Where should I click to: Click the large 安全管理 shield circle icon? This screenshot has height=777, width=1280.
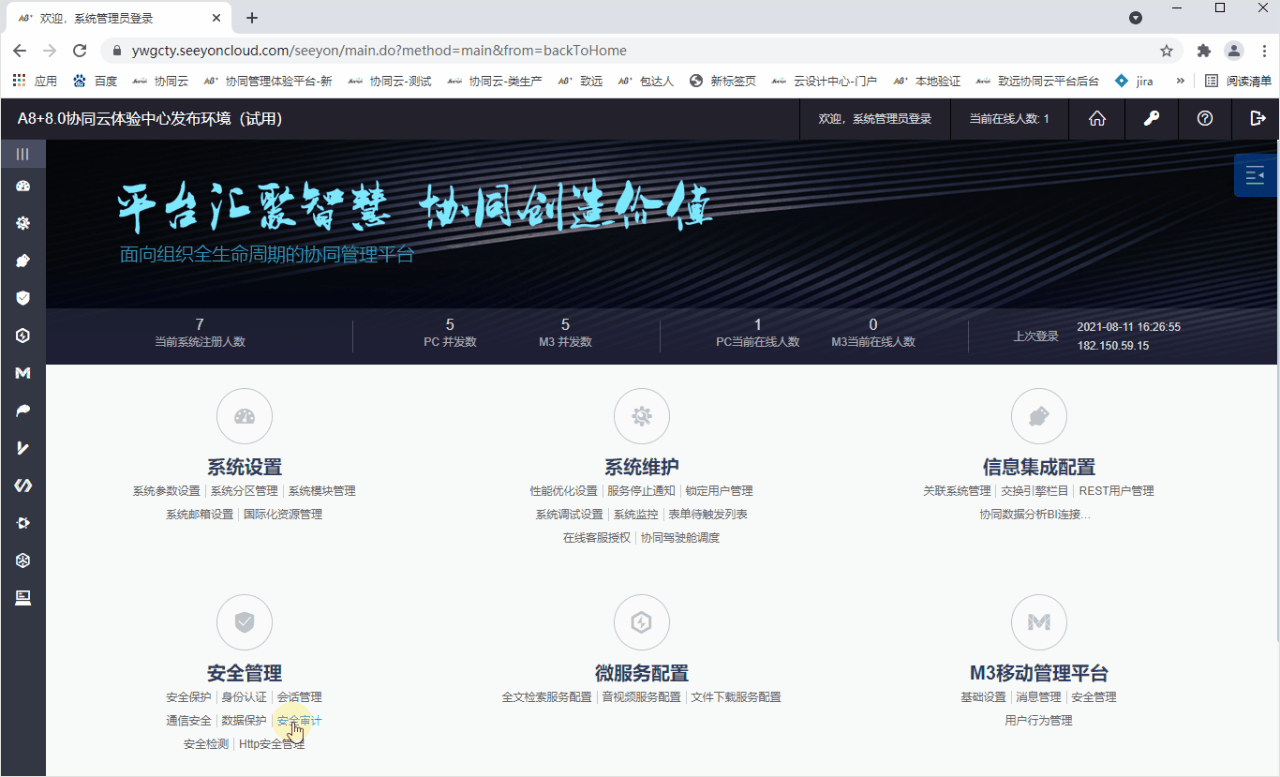point(244,622)
